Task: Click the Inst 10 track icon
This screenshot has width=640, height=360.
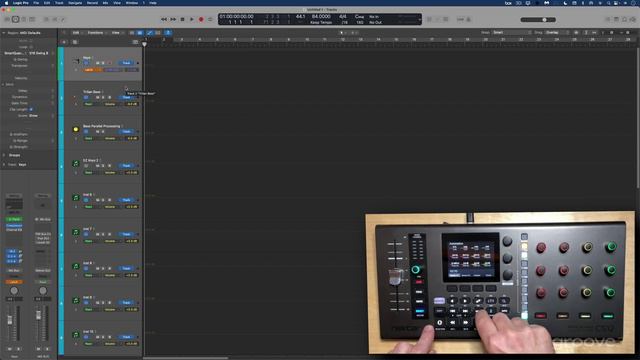Action: point(76,335)
